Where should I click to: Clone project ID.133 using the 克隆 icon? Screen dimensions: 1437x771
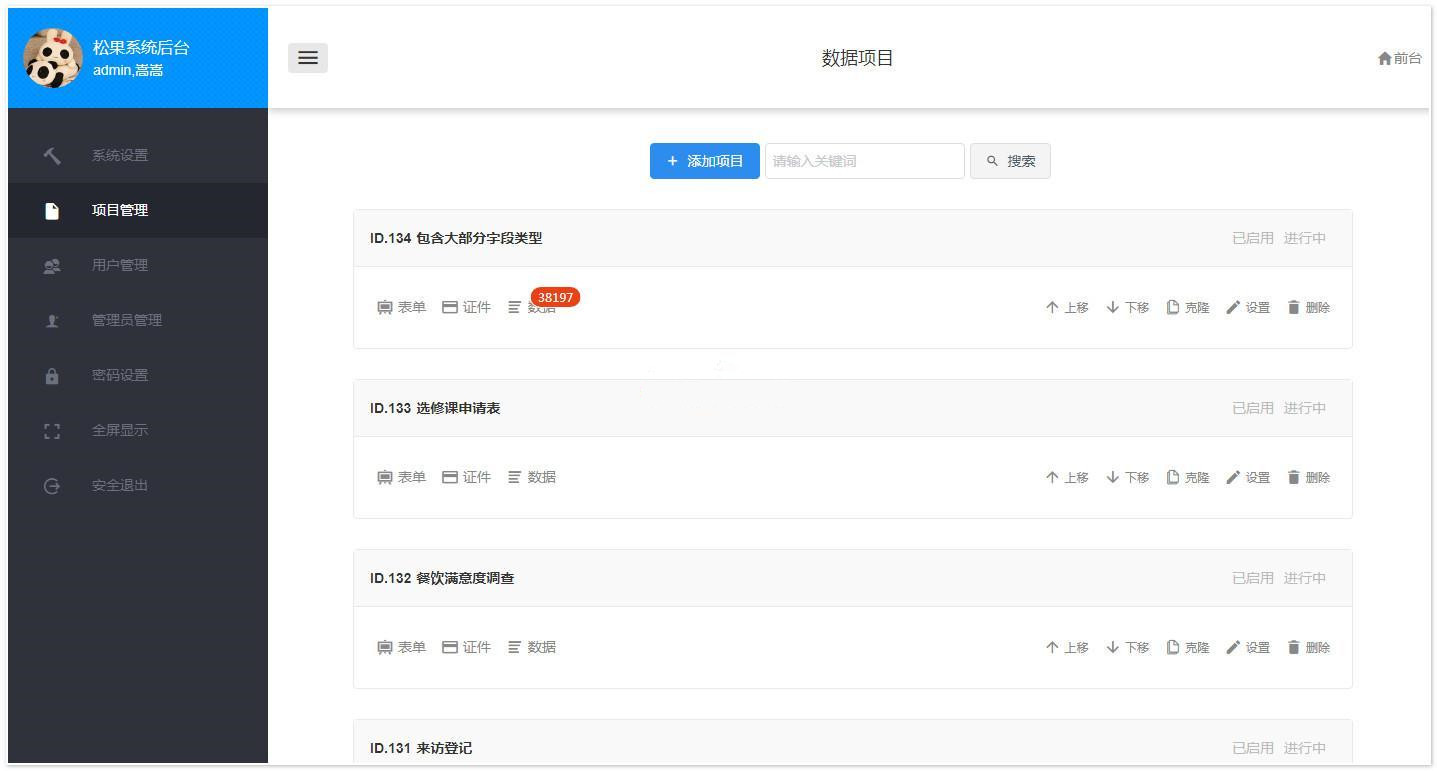tap(1187, 477)
